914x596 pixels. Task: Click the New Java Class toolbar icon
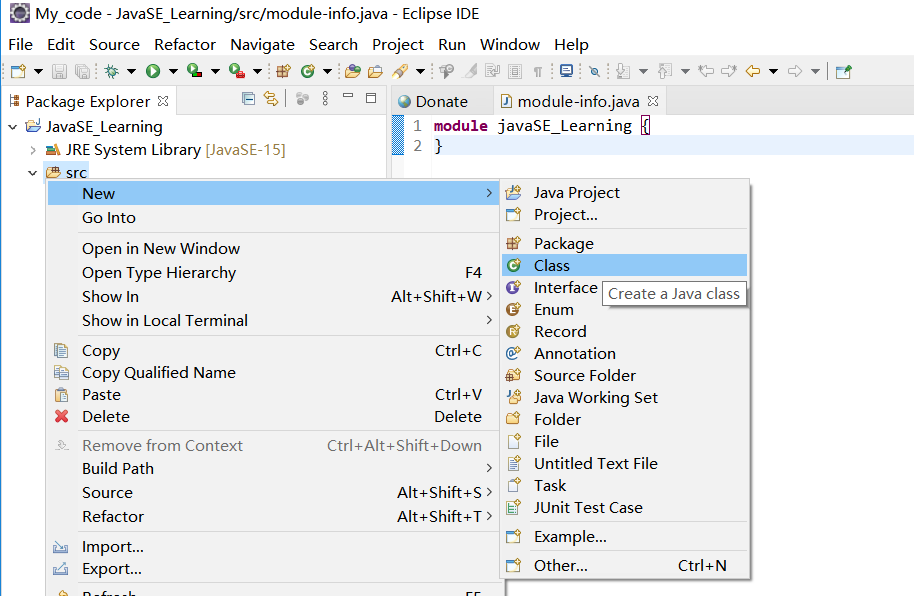click(x=308, y=71)
